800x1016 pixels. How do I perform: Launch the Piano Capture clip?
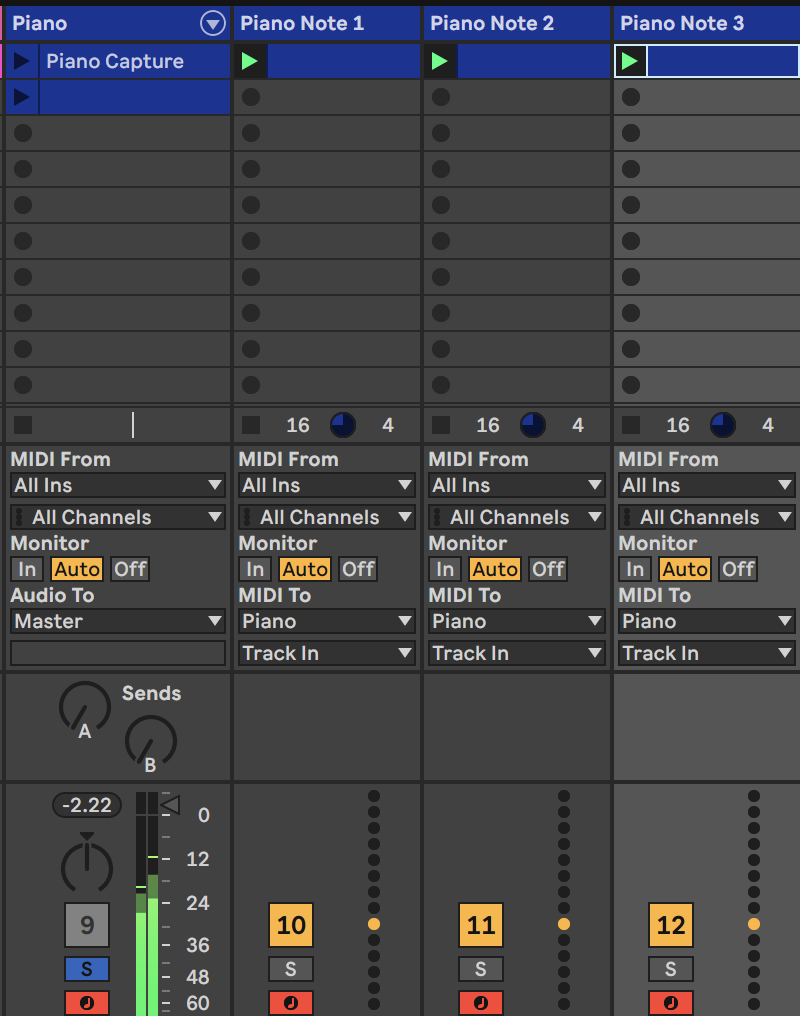[21, 62]
